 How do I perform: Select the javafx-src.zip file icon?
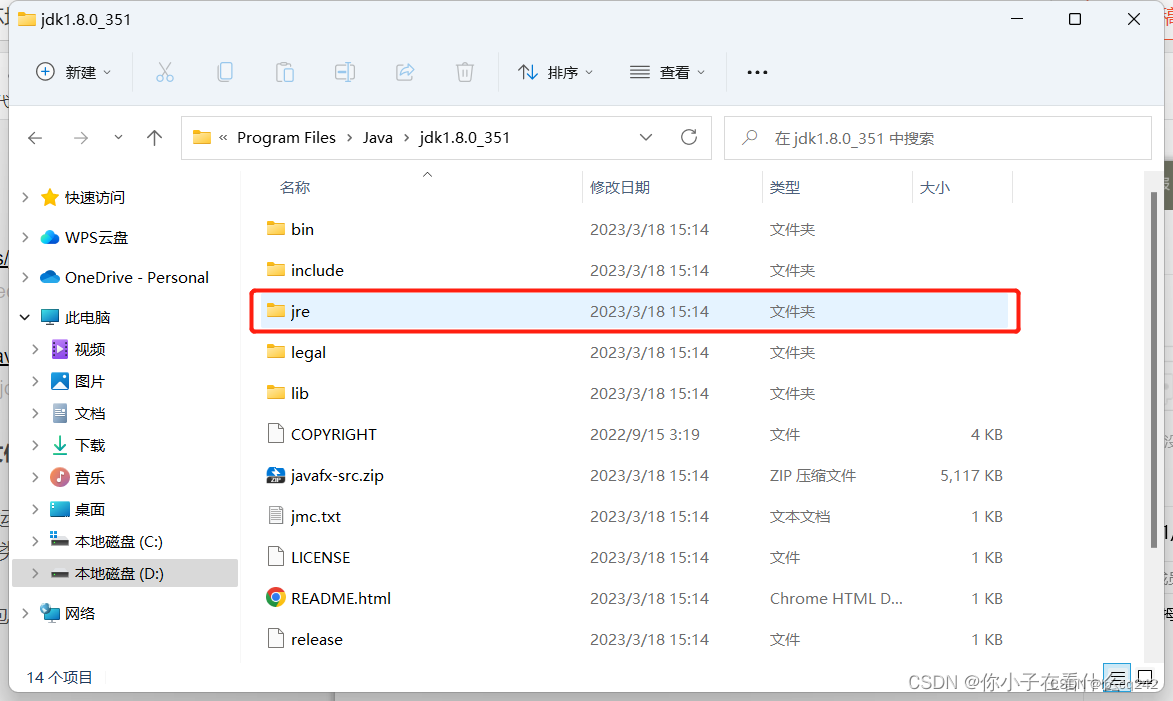point(275,475)
